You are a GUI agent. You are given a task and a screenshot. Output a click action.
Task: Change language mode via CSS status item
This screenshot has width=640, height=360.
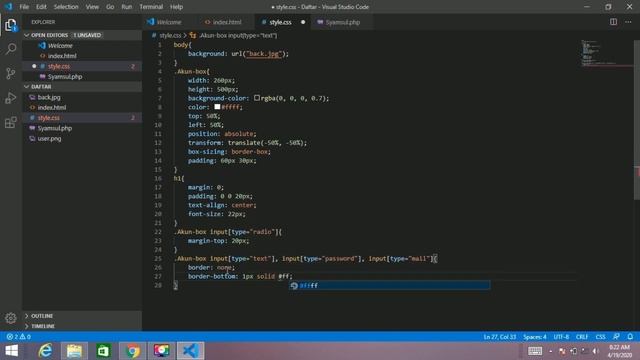(600, 337)
